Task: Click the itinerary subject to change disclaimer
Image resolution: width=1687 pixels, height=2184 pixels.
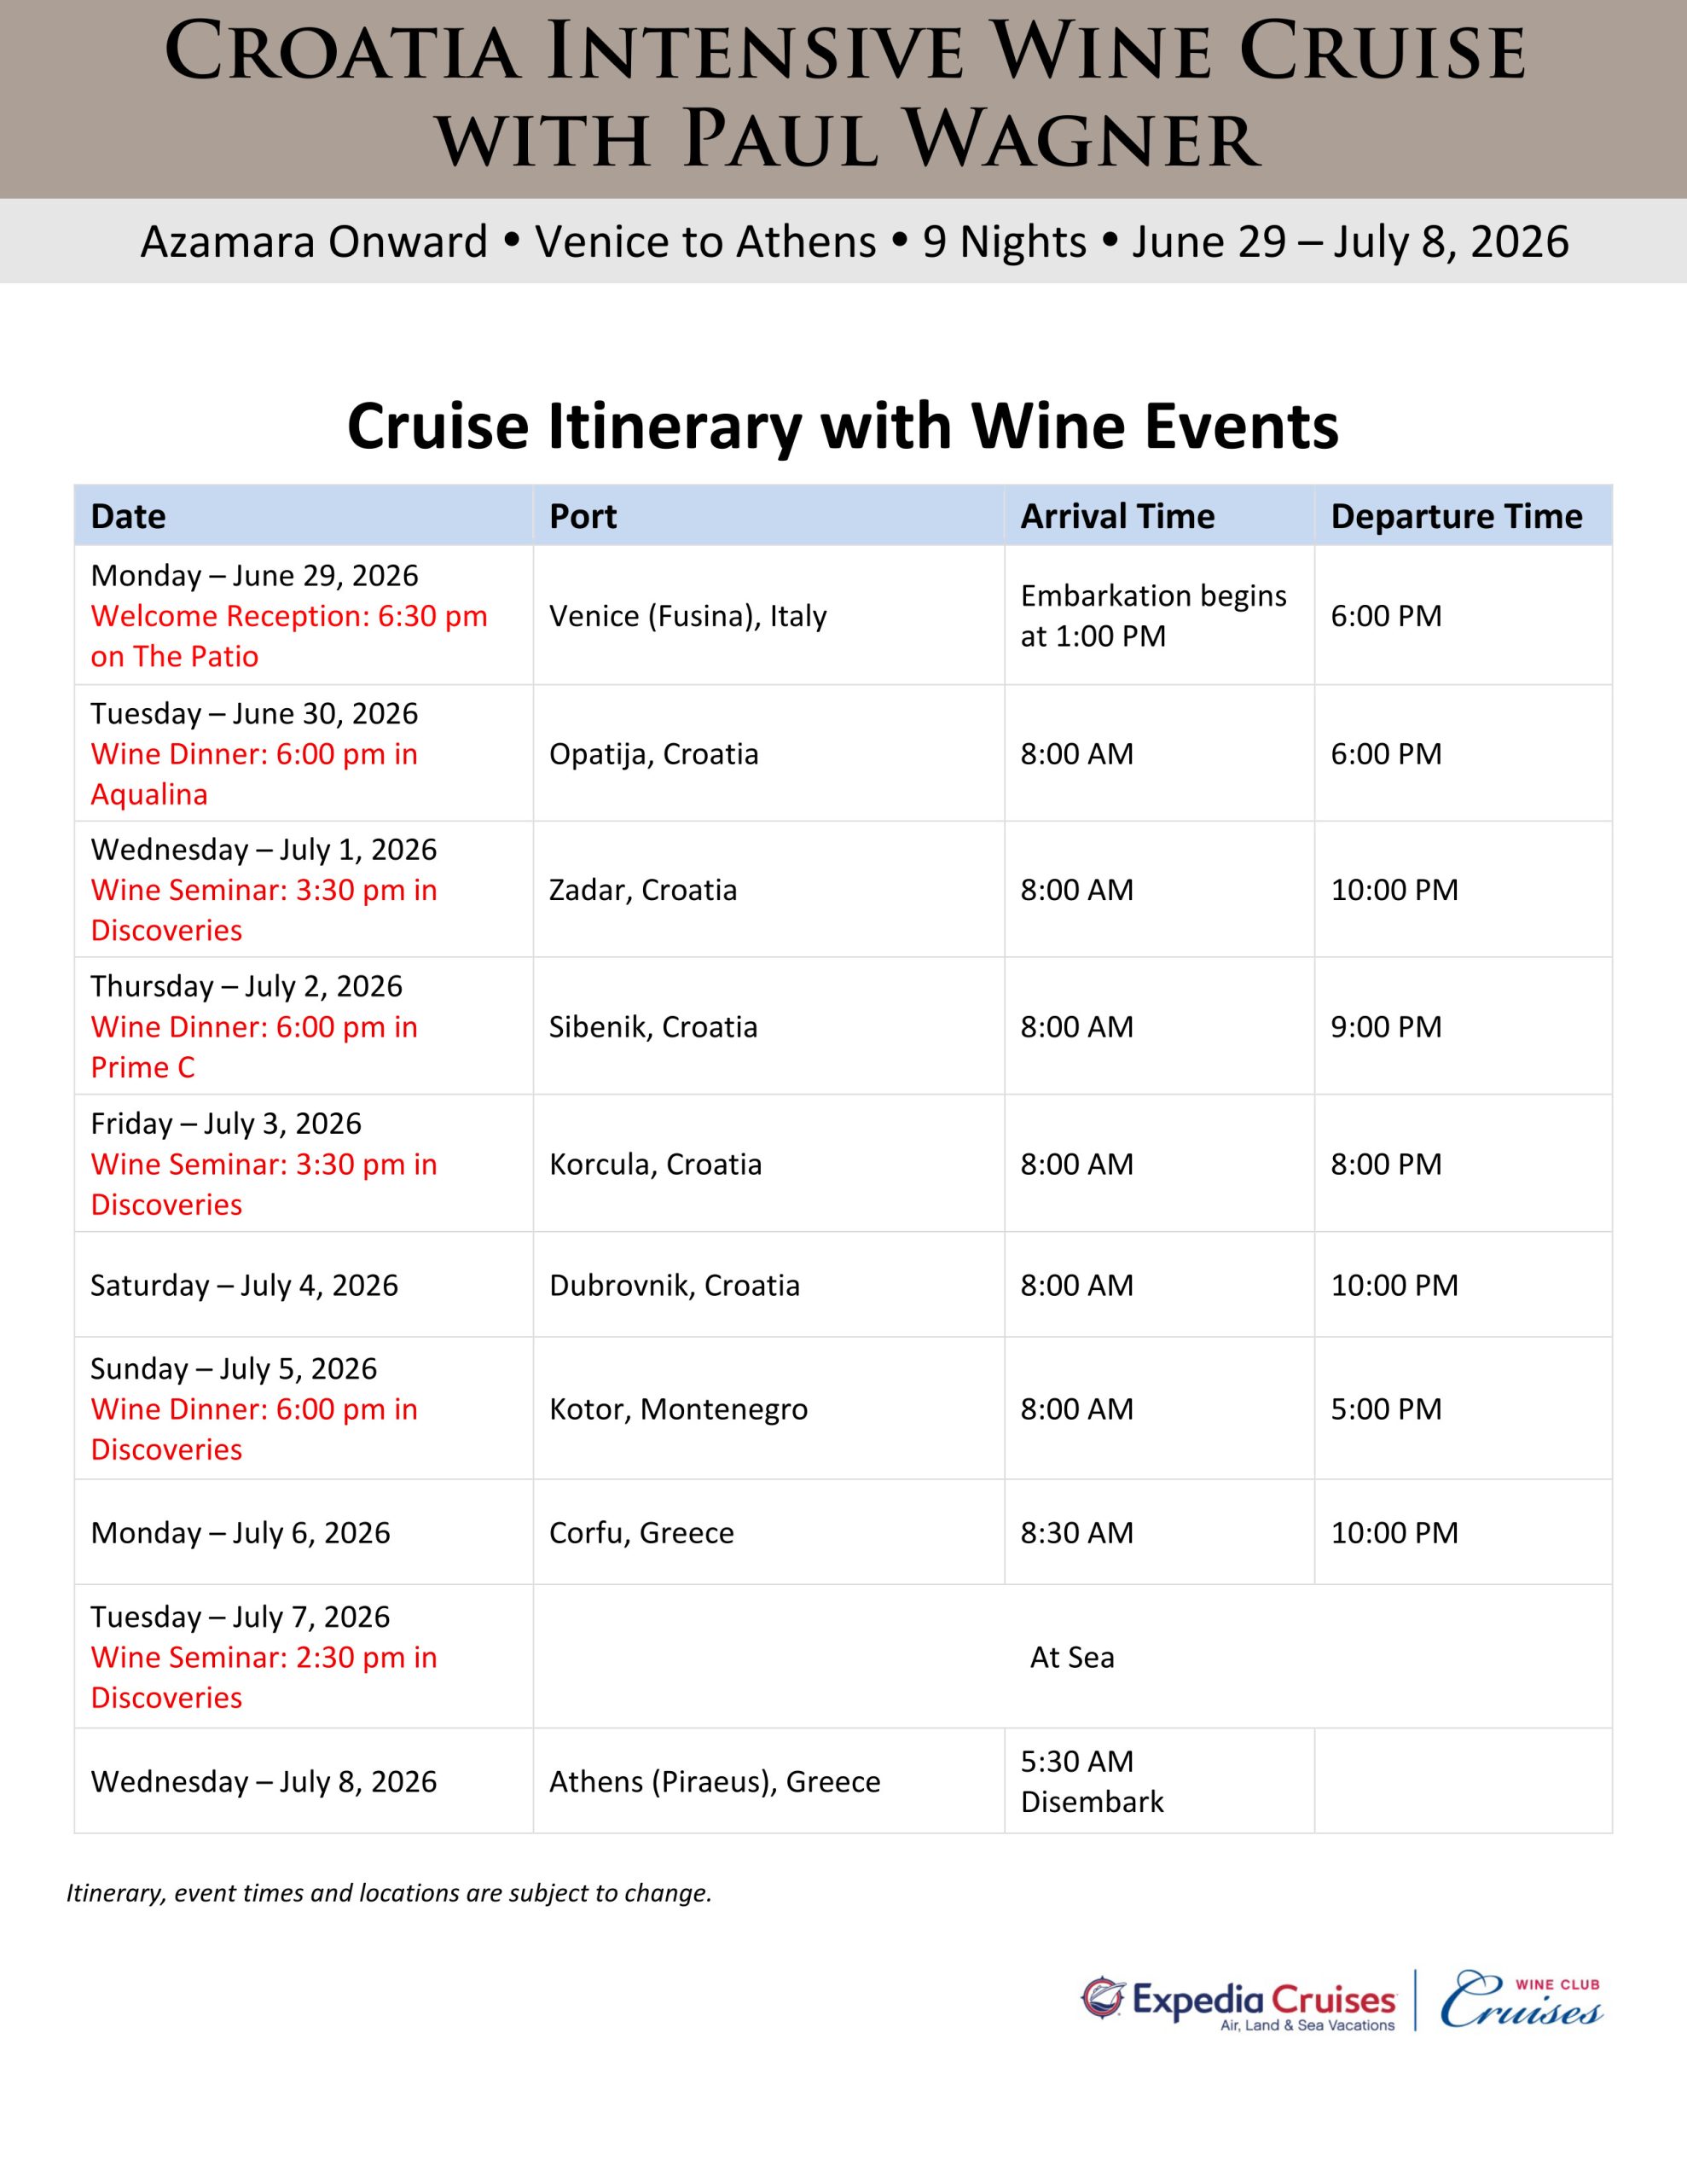Action: click(389, 1893)
